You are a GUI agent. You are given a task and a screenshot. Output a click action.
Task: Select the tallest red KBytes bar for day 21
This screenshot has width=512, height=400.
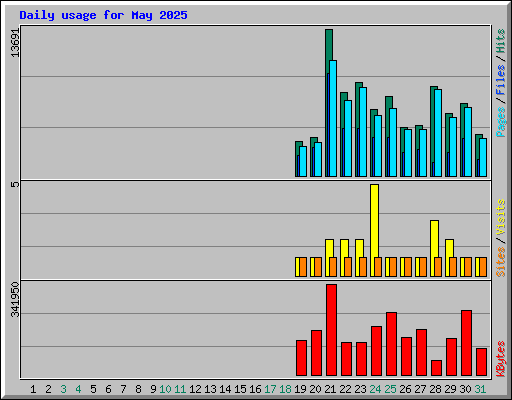click(331, 330)
